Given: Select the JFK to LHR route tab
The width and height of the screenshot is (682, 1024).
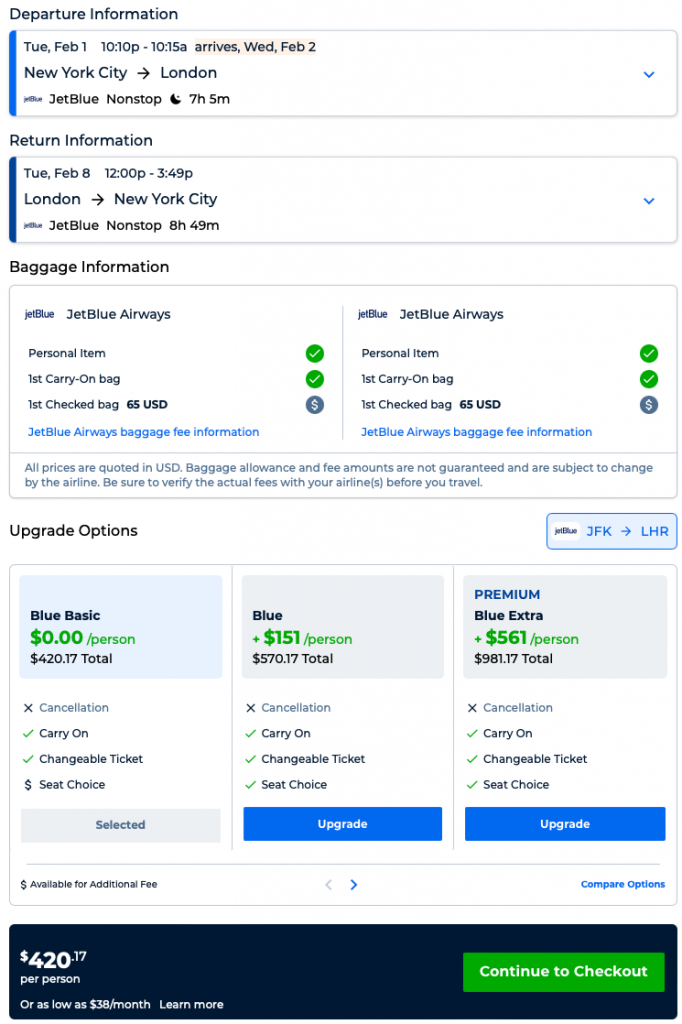Looking at the screenshot, I should click(612, 531).
